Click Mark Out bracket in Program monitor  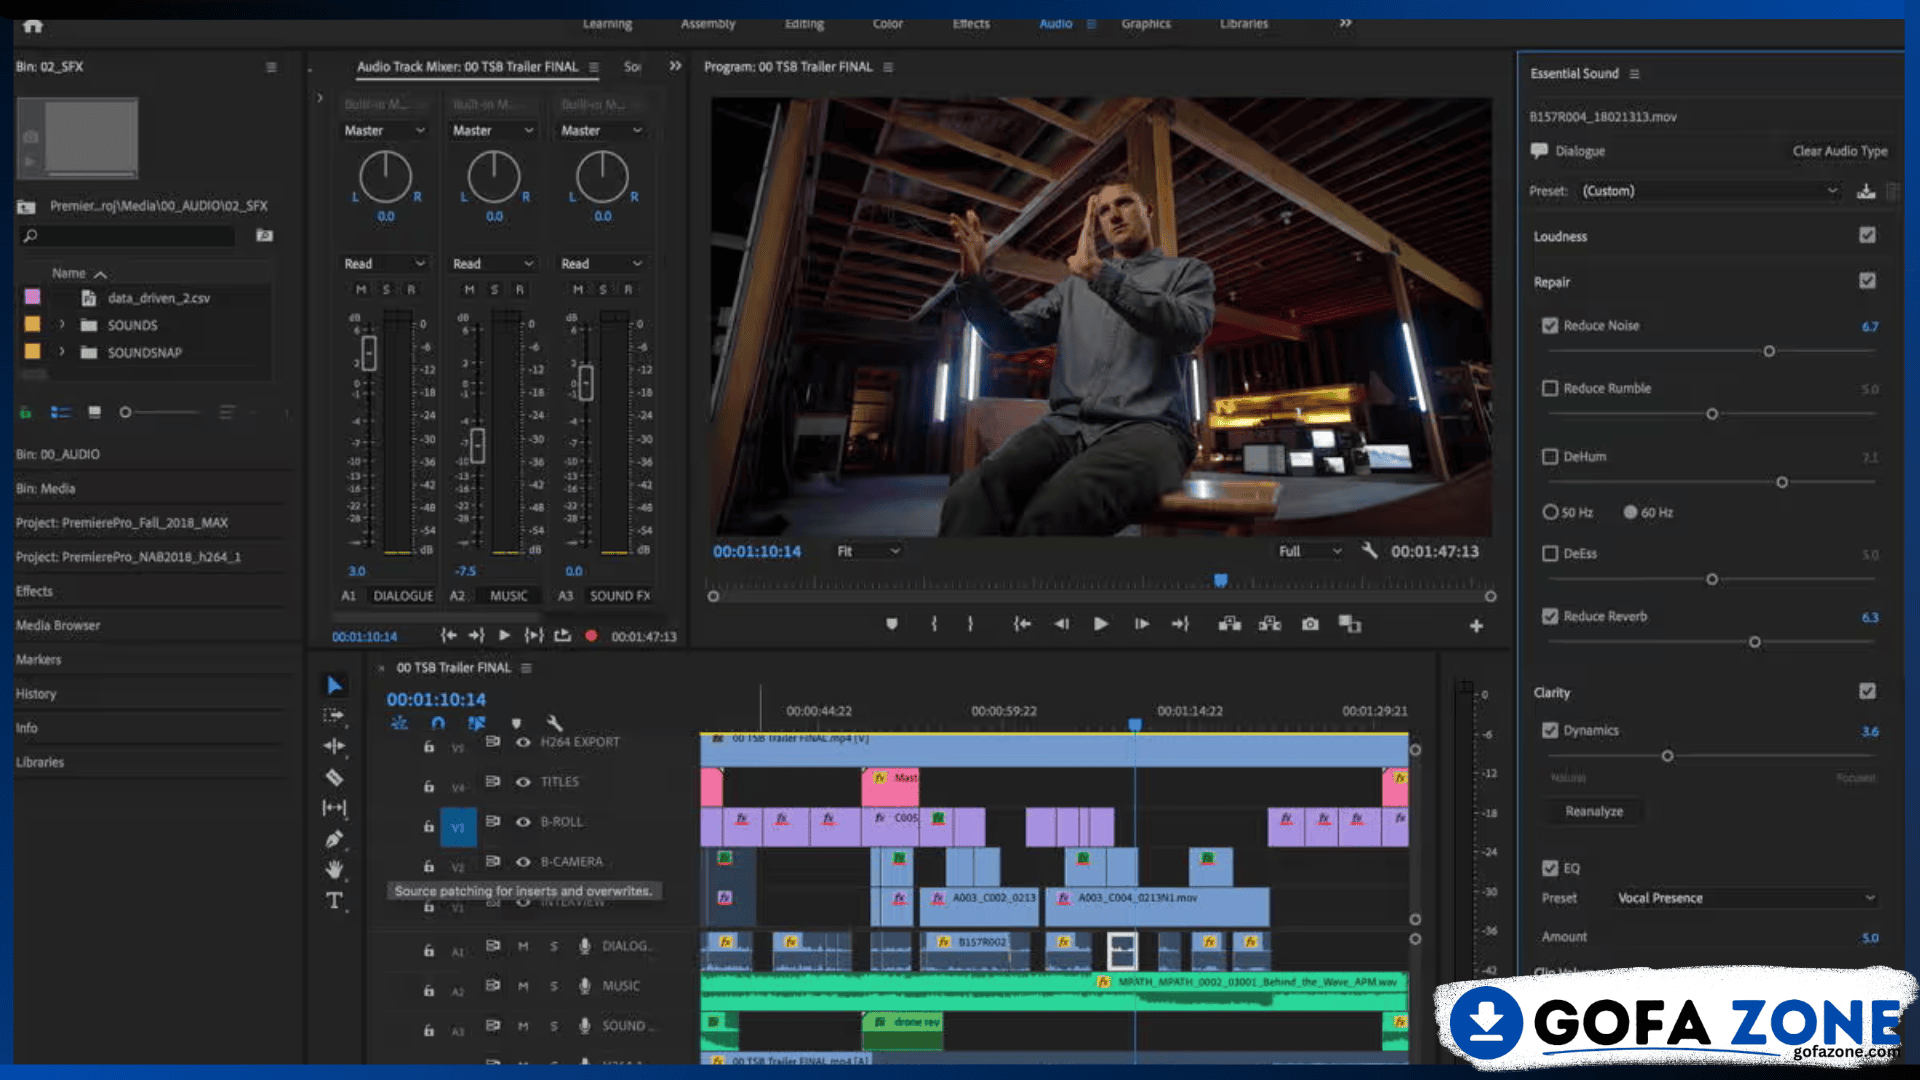[x=970, y=624]
